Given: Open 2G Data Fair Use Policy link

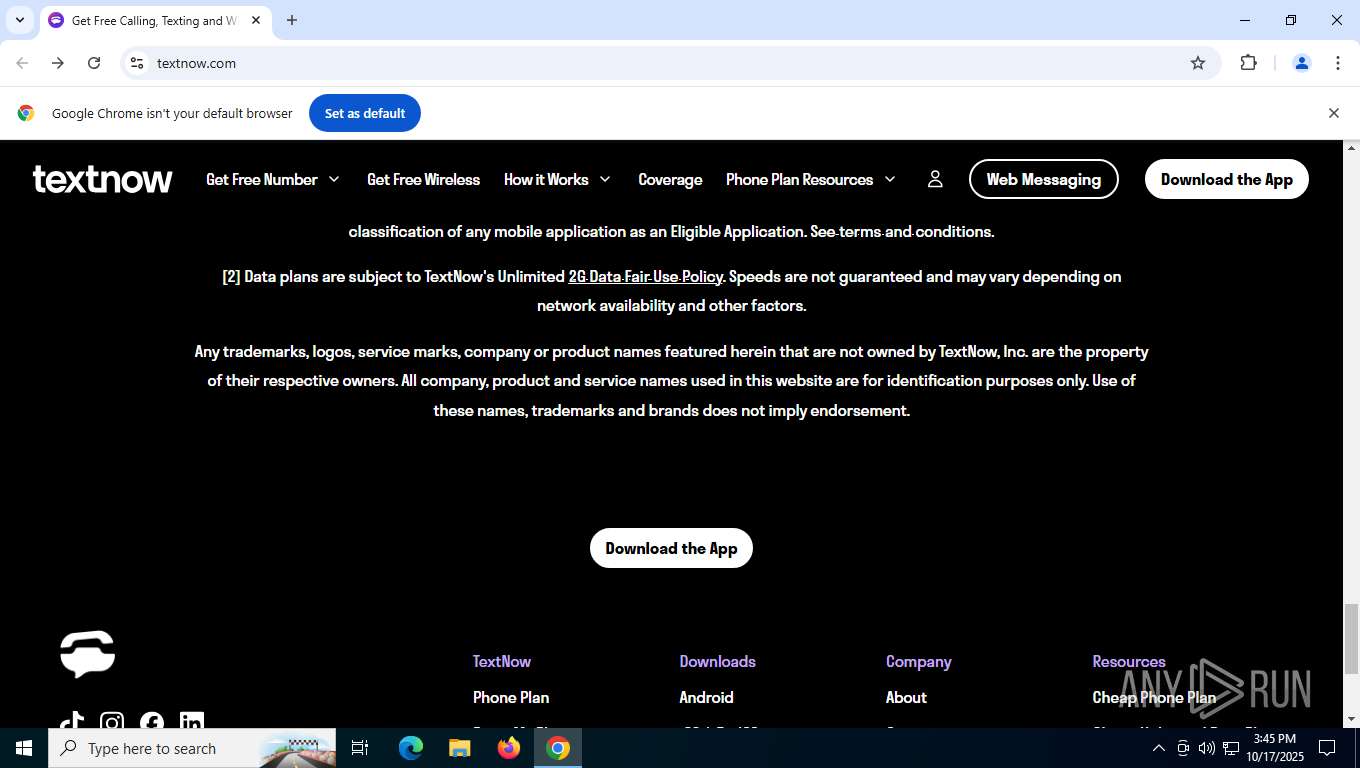Looking at the screenshot, I should point(645,277).
